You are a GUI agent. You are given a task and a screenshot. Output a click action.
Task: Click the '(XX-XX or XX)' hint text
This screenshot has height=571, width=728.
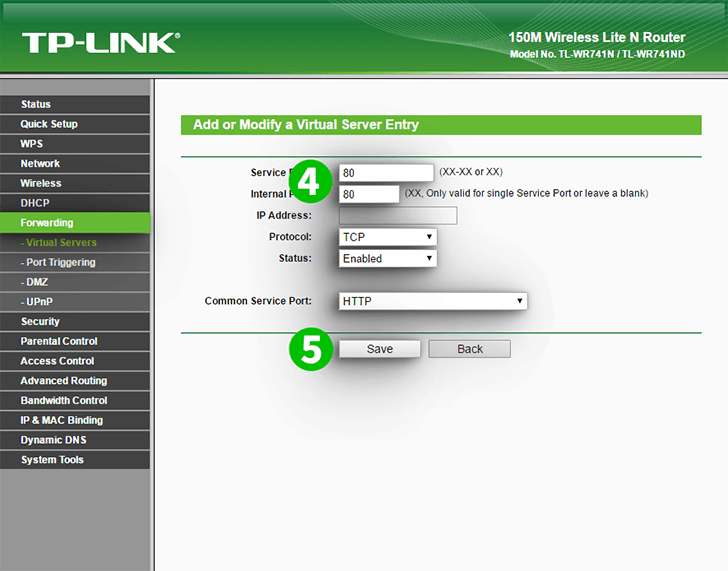(x=471, y=172)
